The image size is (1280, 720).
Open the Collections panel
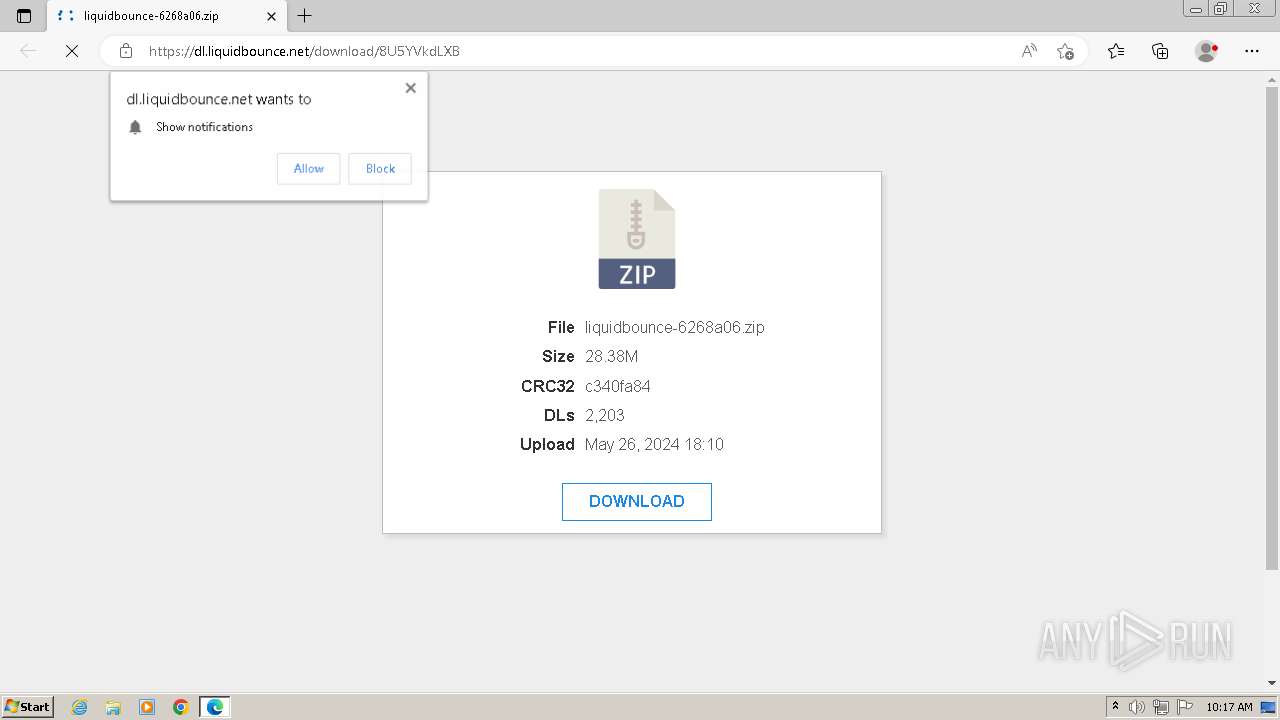pyautogui.click(x=1160, y=51)
